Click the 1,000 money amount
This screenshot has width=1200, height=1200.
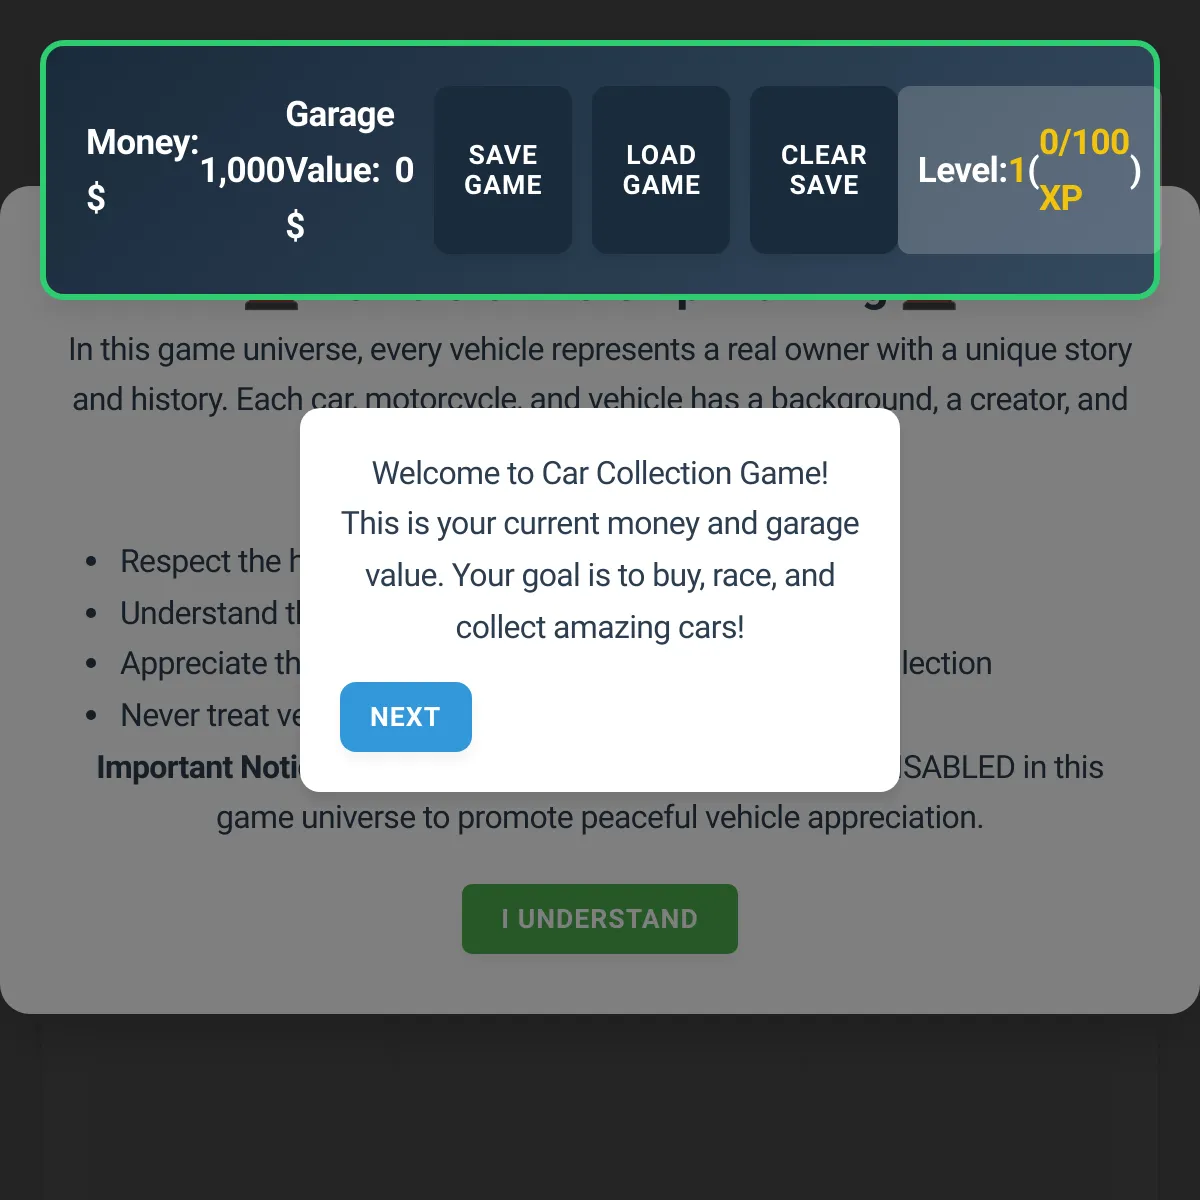(x=242, y=170)
